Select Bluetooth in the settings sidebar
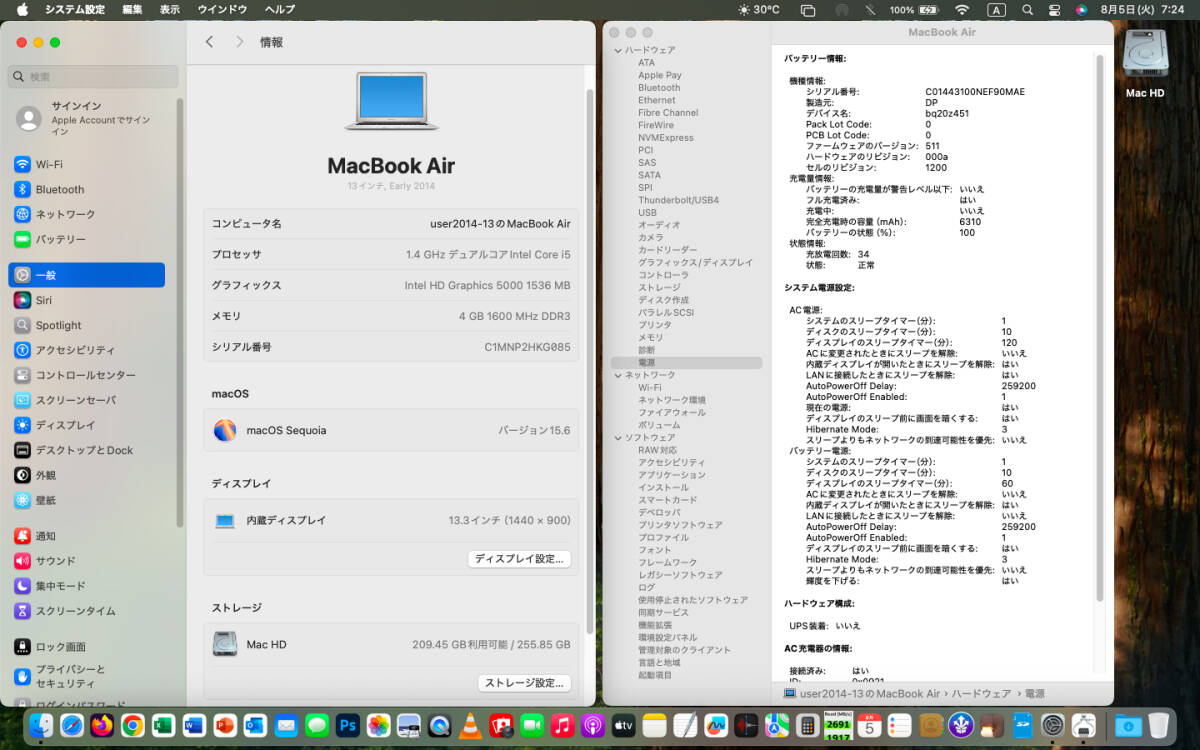The image size is (1200, 750). pos(60,189)
